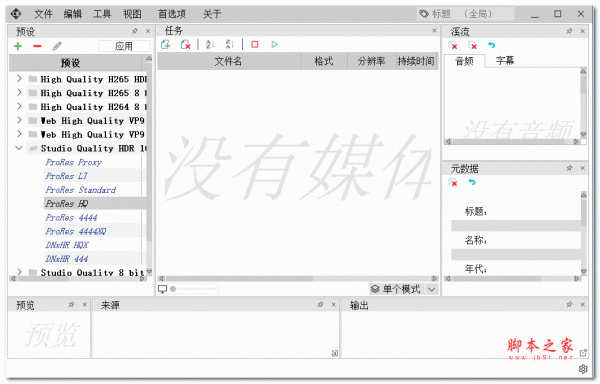Open the 工具 menu

[102, 14]
